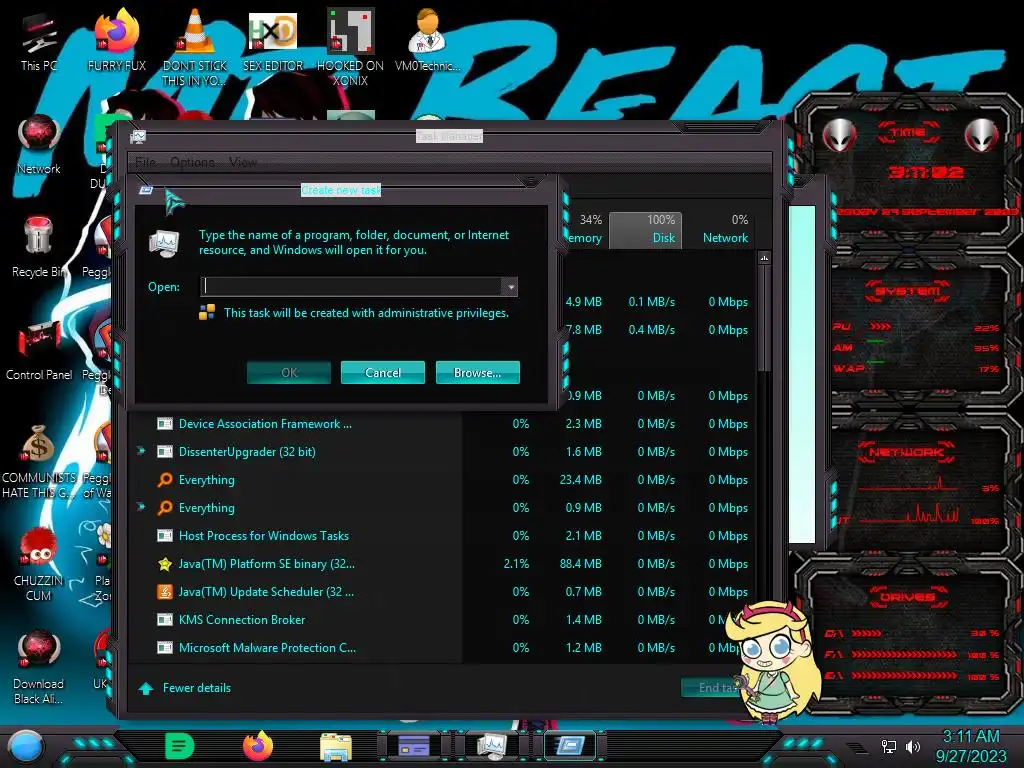The image size is (1024, 768).
Task: Click the OK button in Create new task
Action: point(289,373)
